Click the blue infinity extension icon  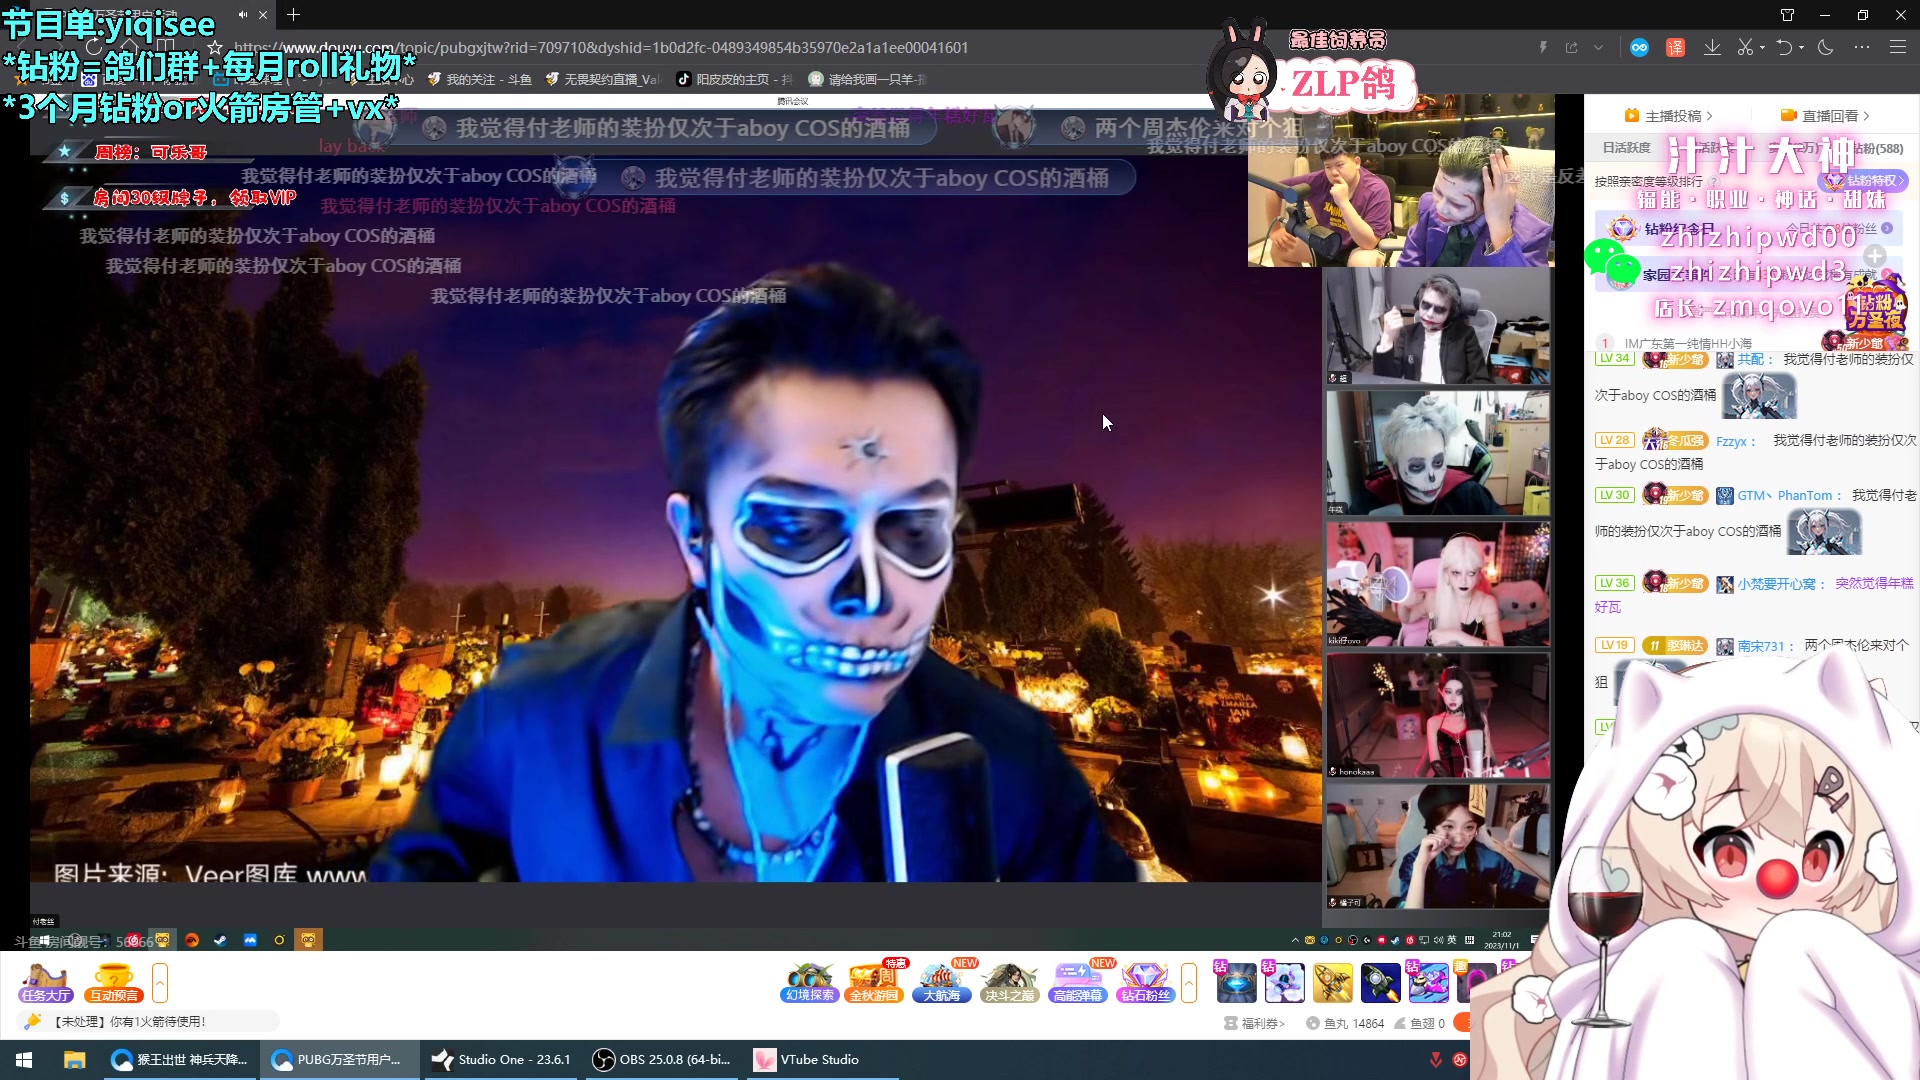(x=1639, y=47)
